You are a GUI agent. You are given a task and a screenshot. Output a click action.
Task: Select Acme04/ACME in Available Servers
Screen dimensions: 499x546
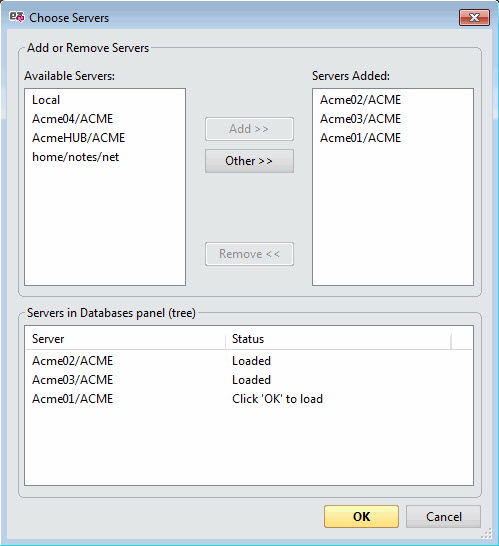pos(72,119)
